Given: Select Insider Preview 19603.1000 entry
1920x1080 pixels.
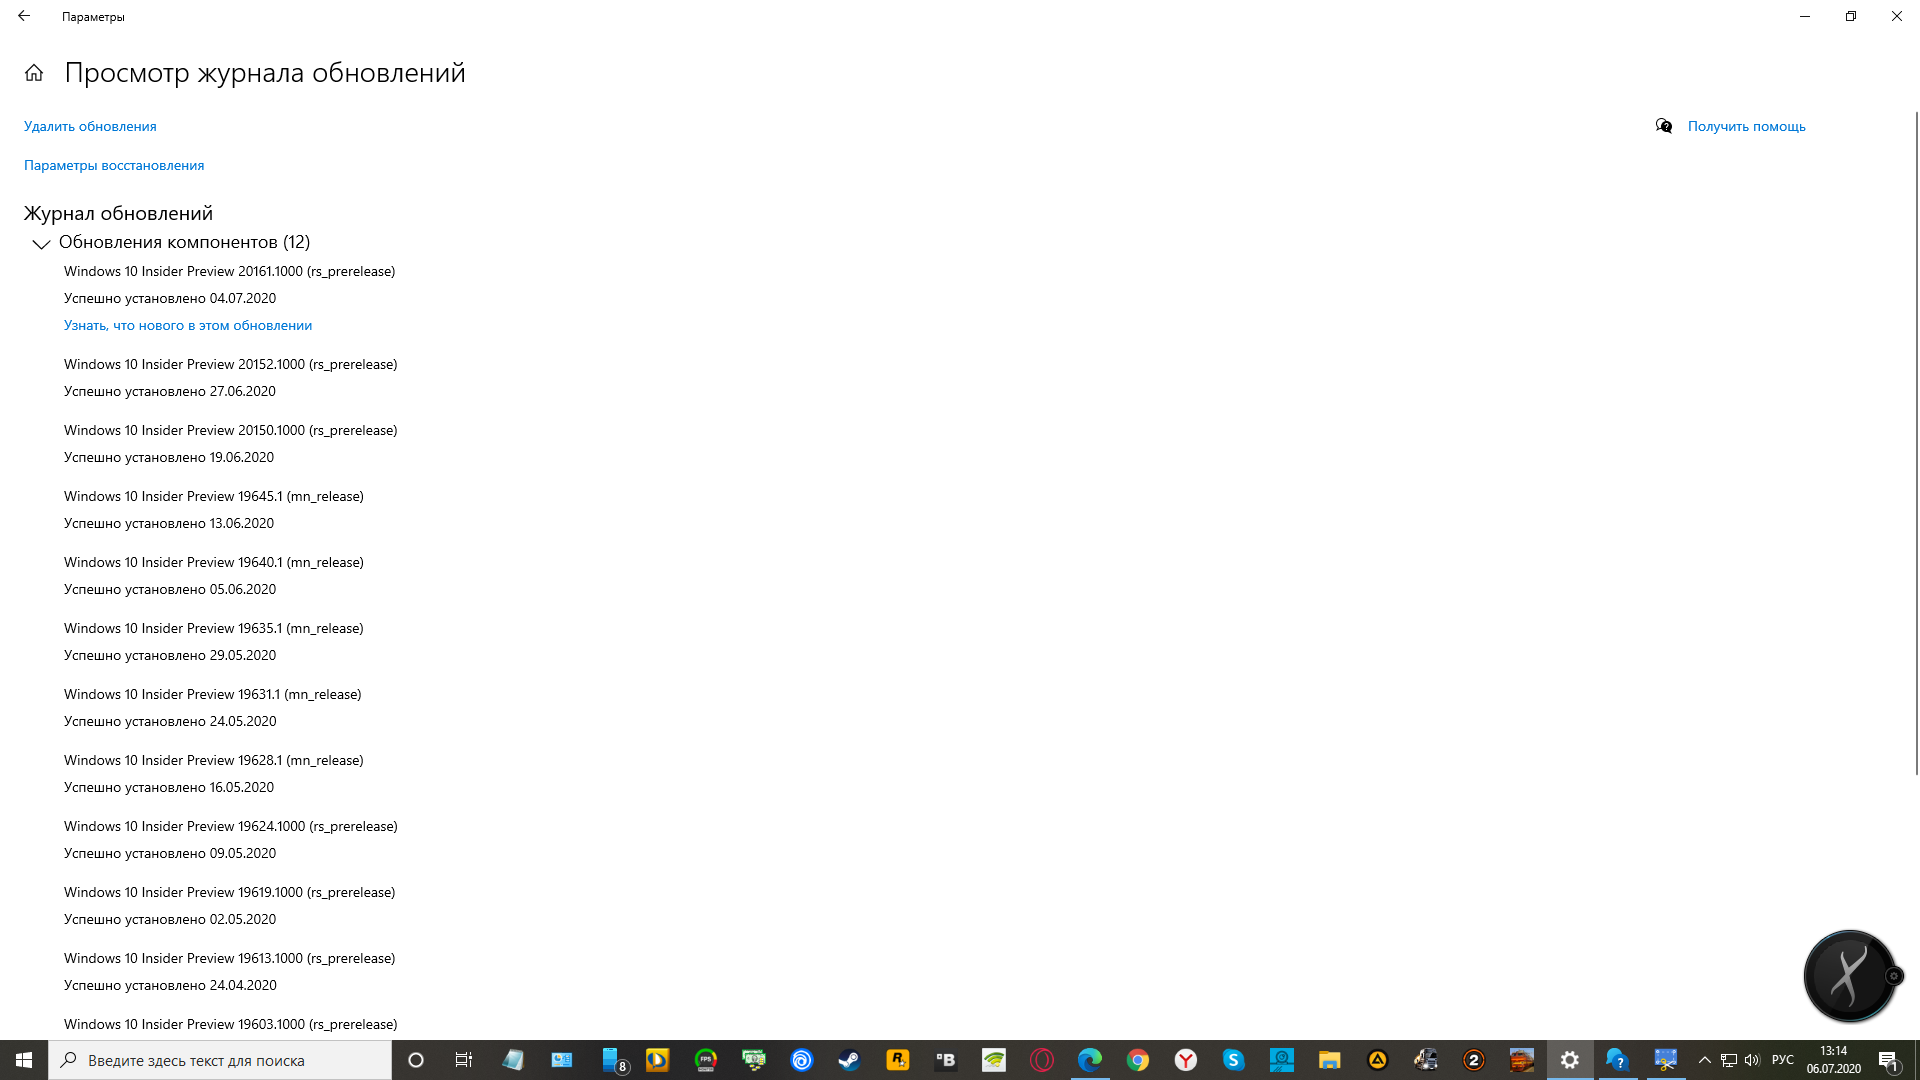Looking at the screenshot, I should [231, 1024].
